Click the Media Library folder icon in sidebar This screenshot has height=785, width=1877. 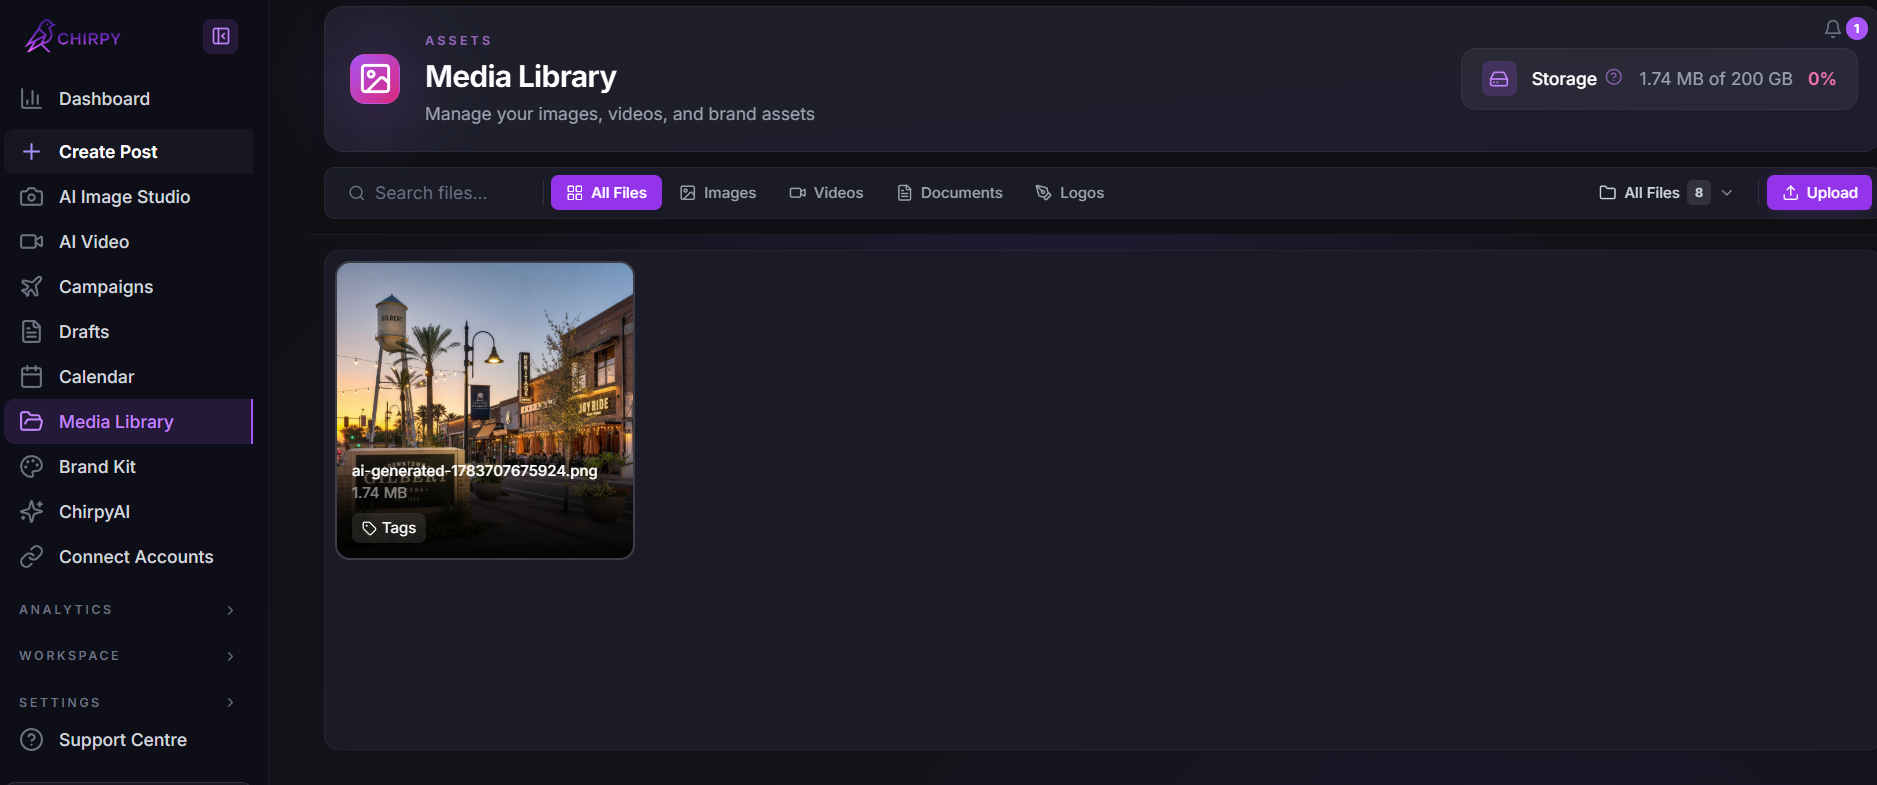click(x=32, y=422)
